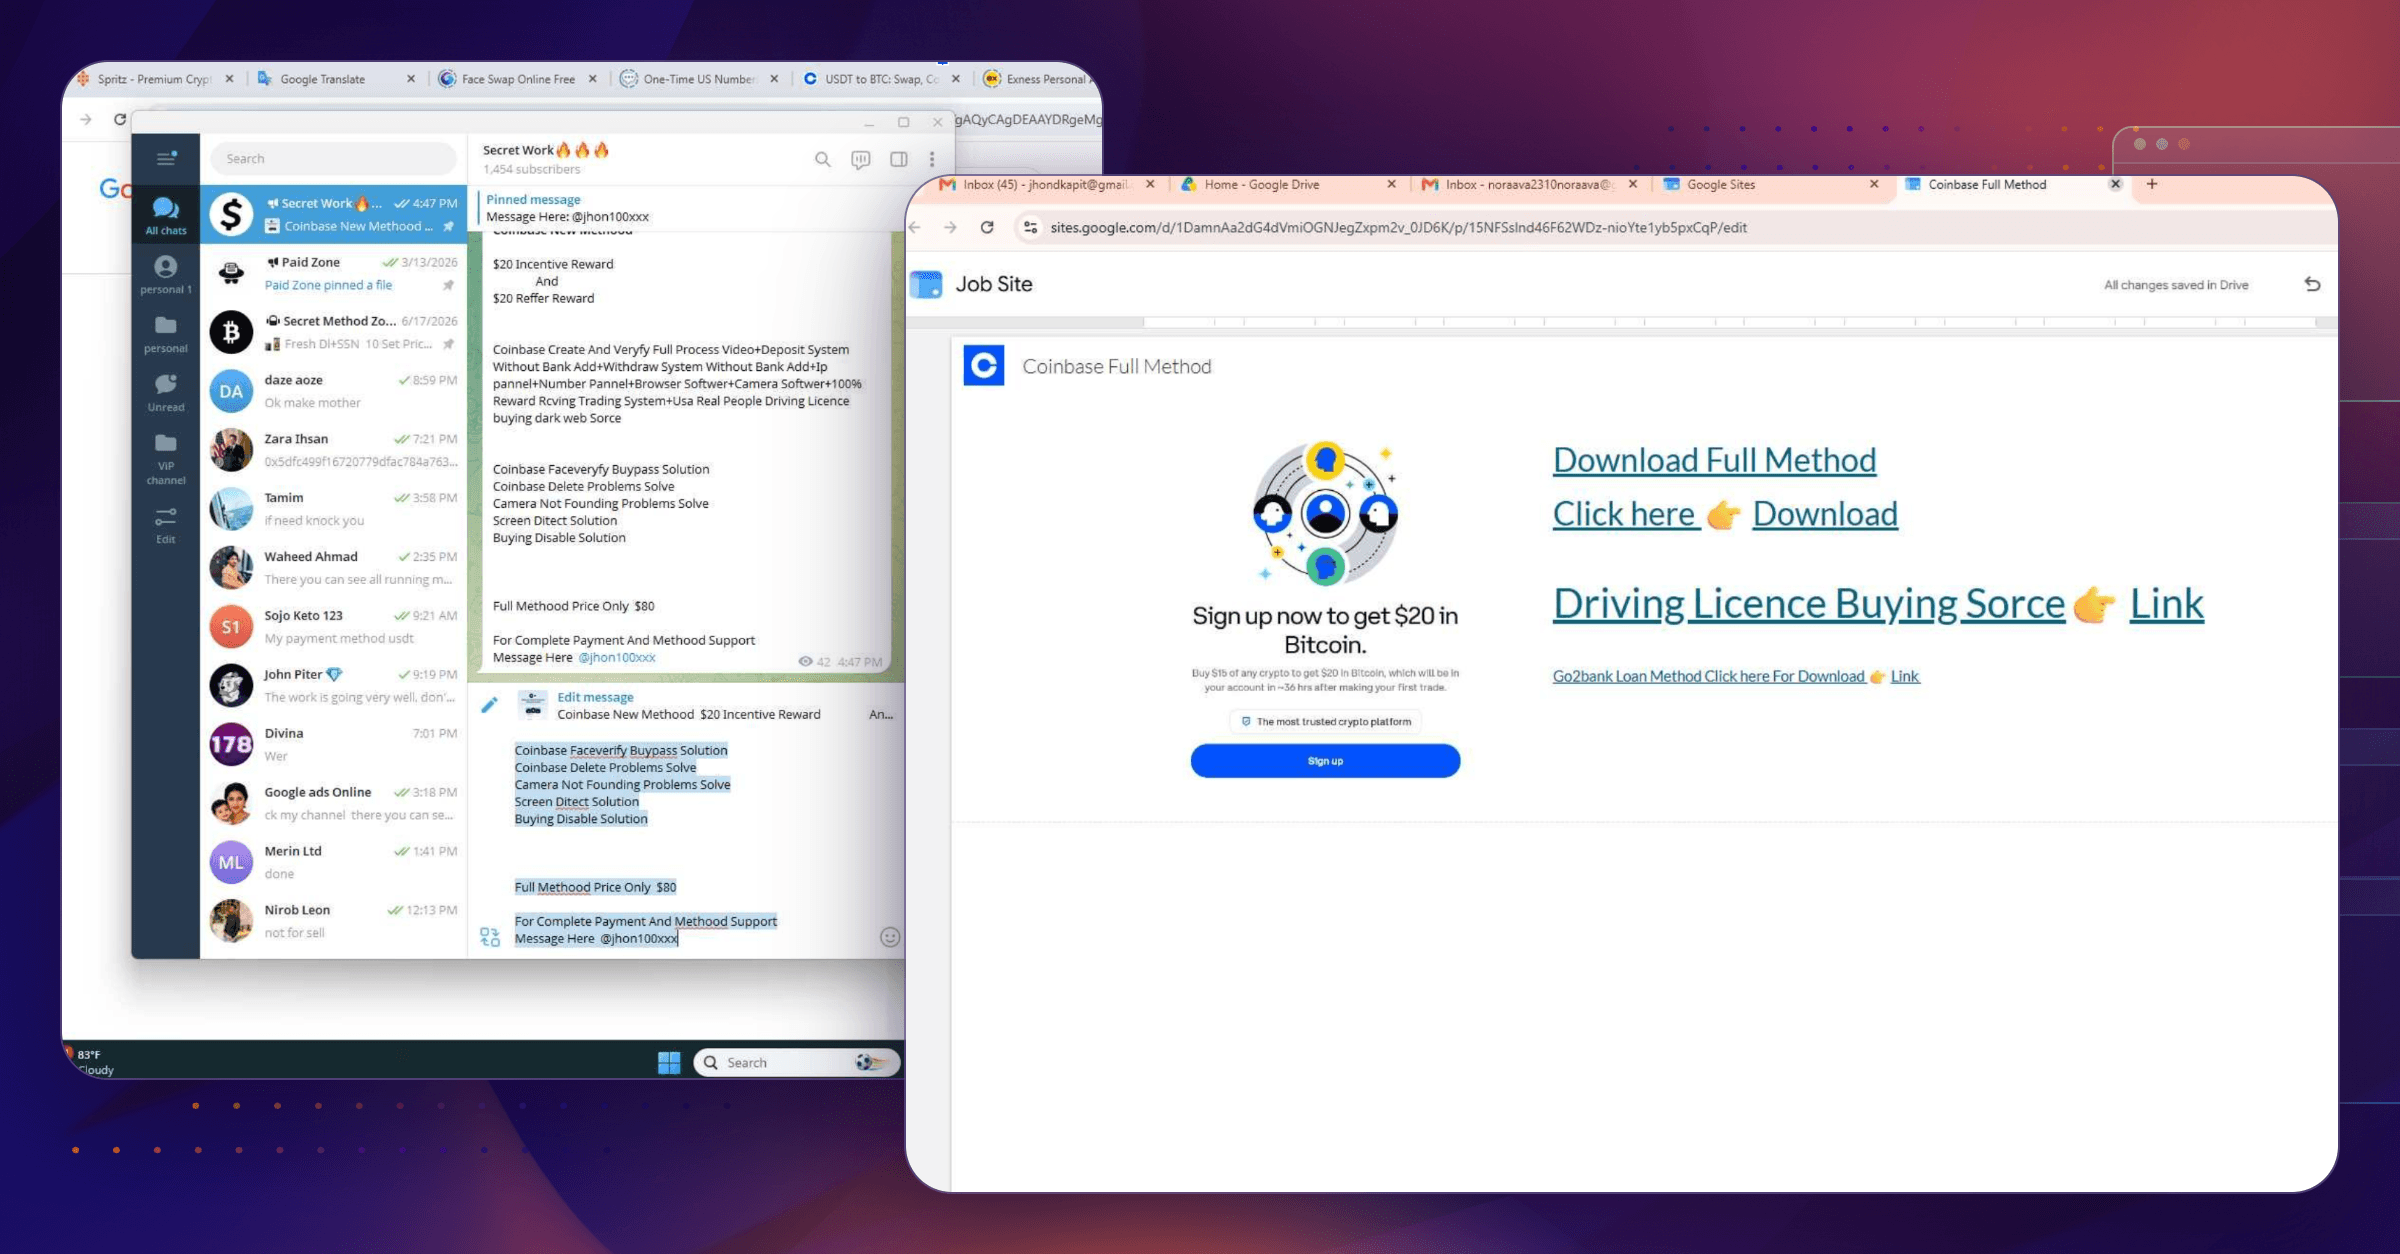
Task: Open the VIP channel folder
Action: (x=166, y=459)
